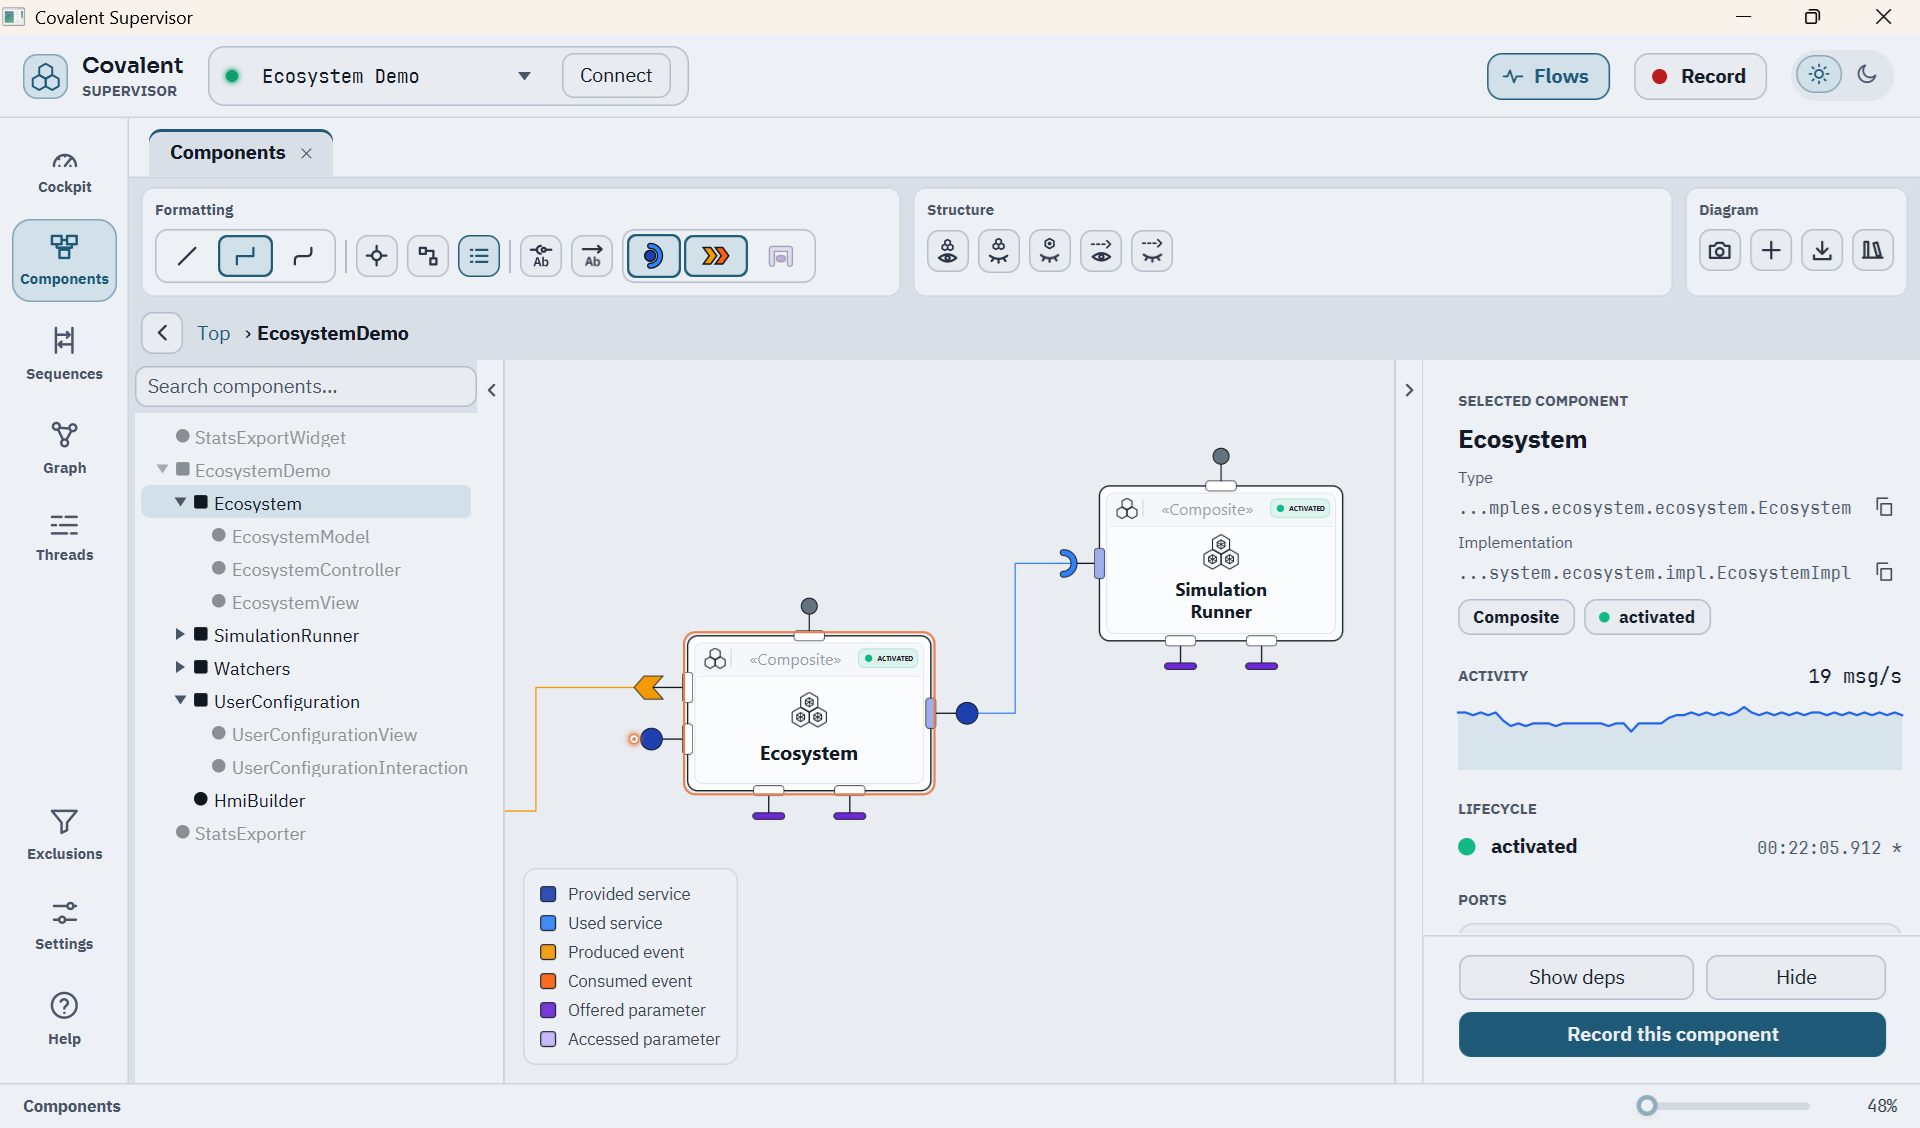Open the Sequences view in sidebar
Image resolution: width=1920 pixels, height=1128 pixels.
(64, 353)
